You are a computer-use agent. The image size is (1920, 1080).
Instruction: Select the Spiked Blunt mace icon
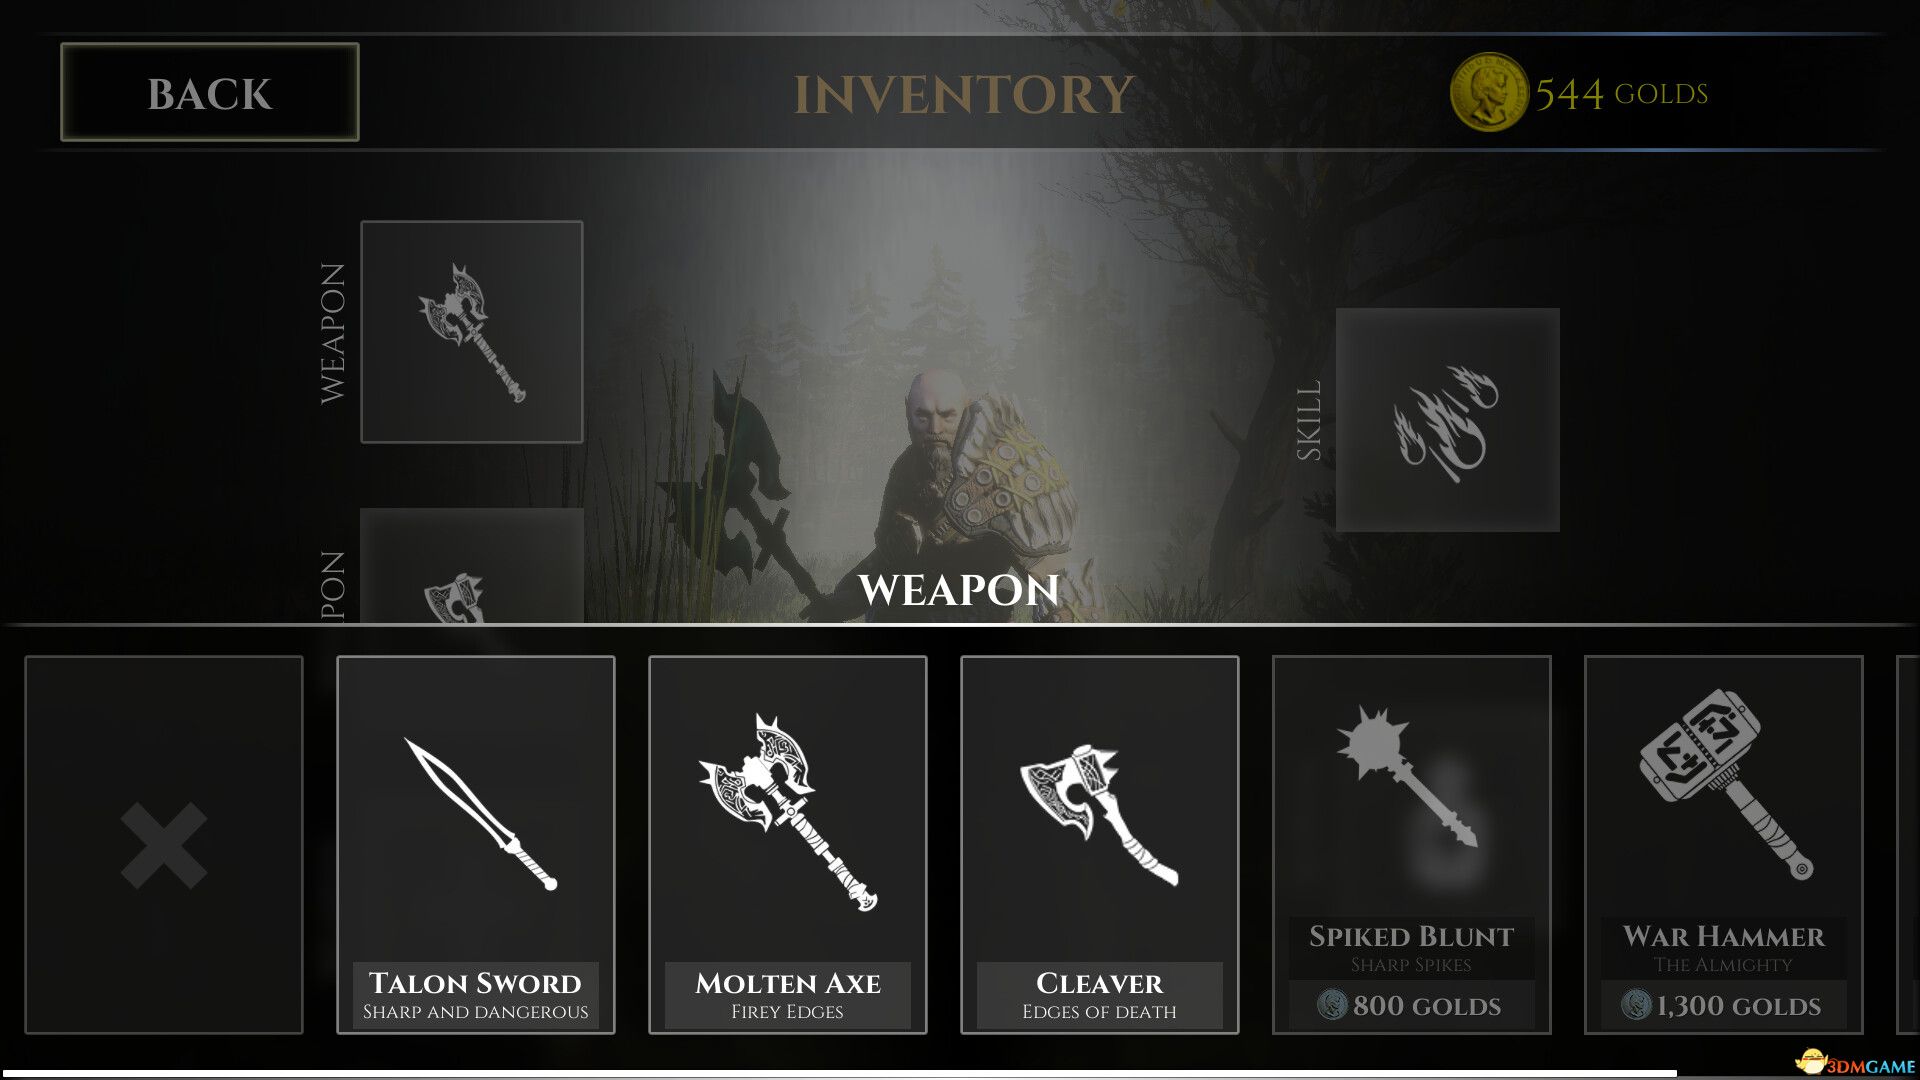click(x=1407, y=775)
